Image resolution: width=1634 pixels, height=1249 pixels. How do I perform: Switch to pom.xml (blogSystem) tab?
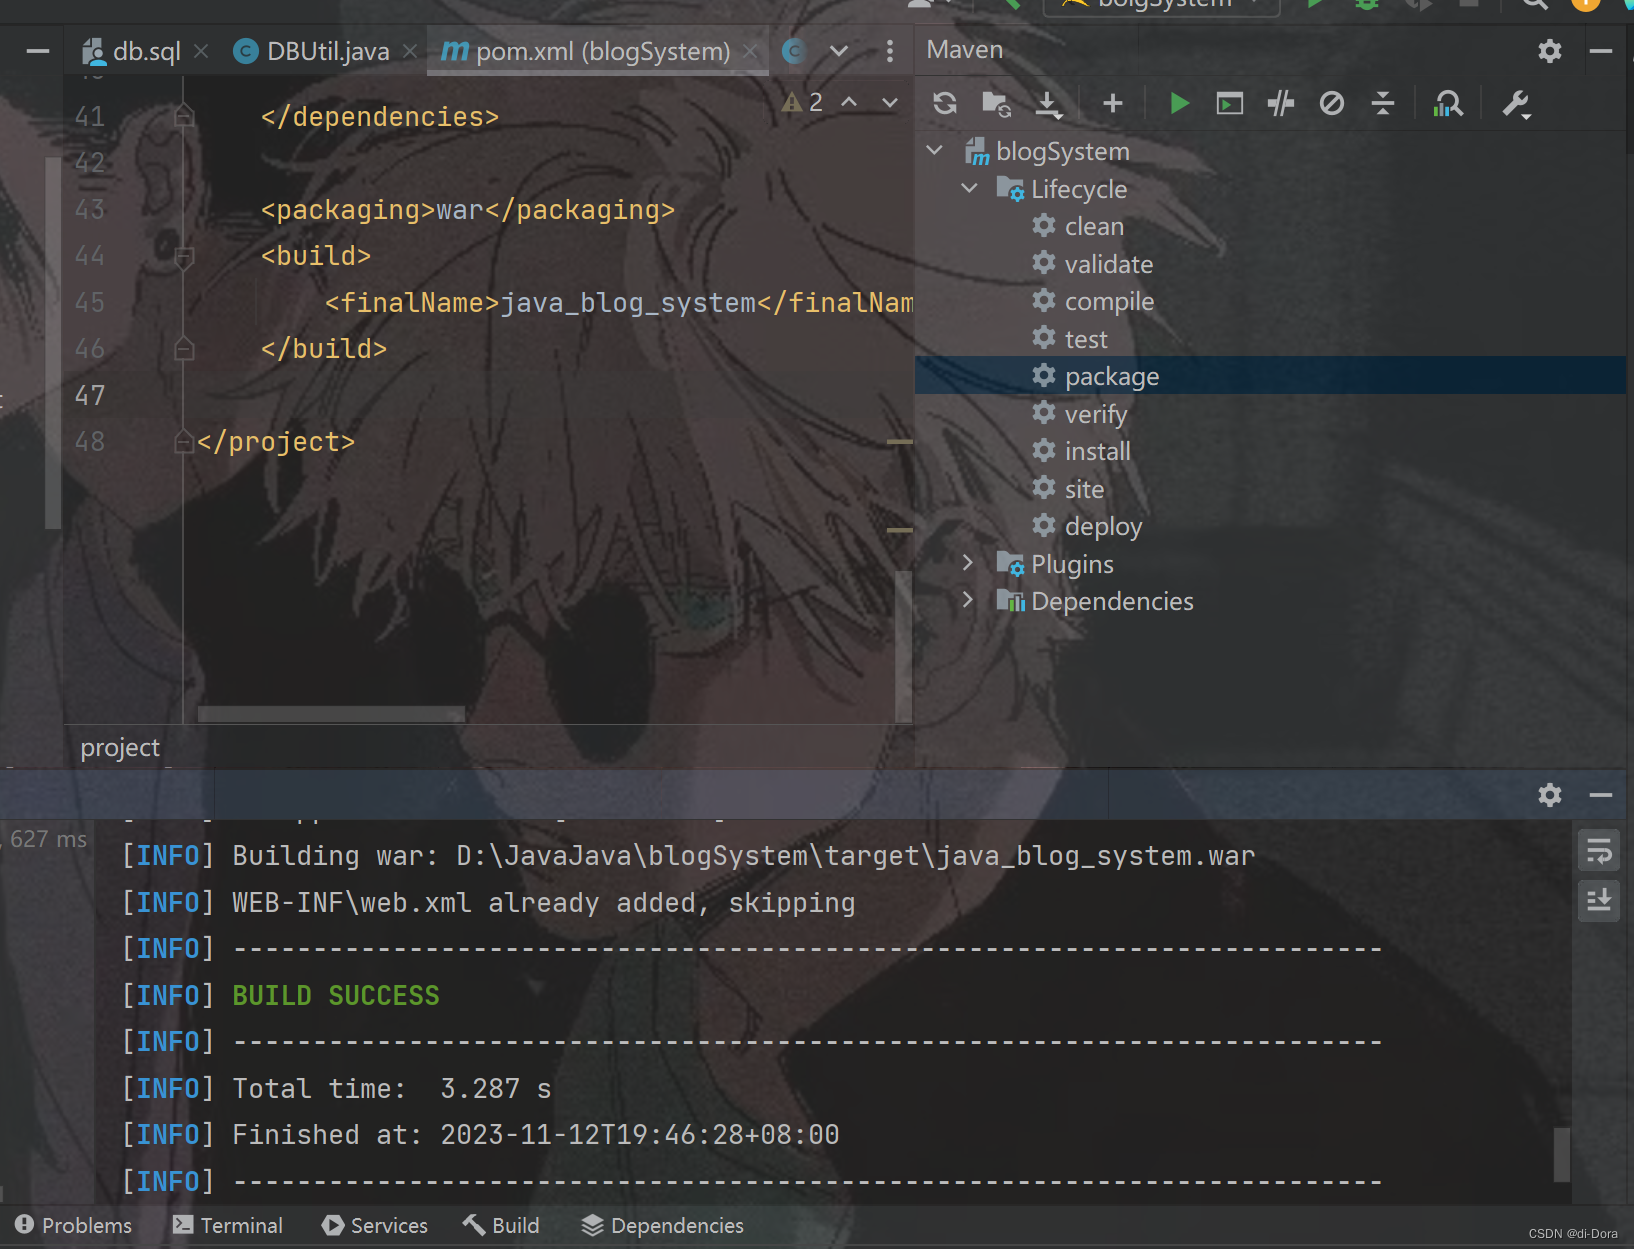587,51
